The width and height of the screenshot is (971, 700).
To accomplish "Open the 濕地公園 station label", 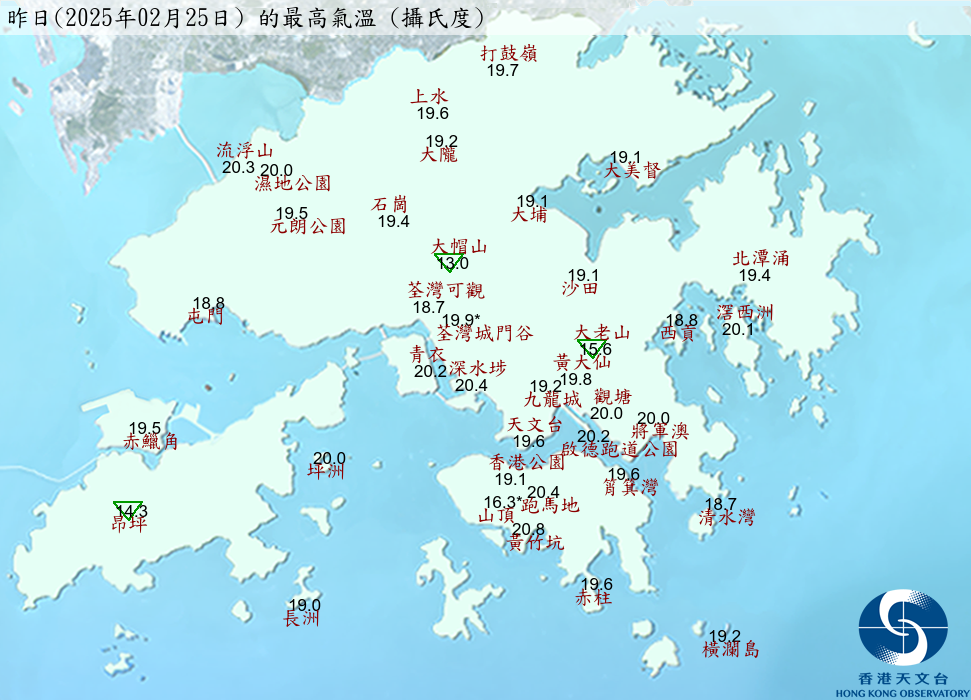I will click(292, 184).
